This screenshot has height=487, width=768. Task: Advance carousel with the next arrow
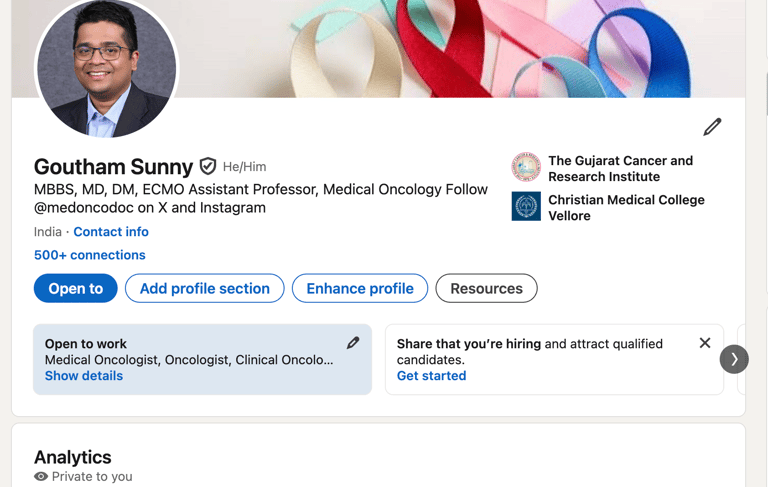pos(734,359)
